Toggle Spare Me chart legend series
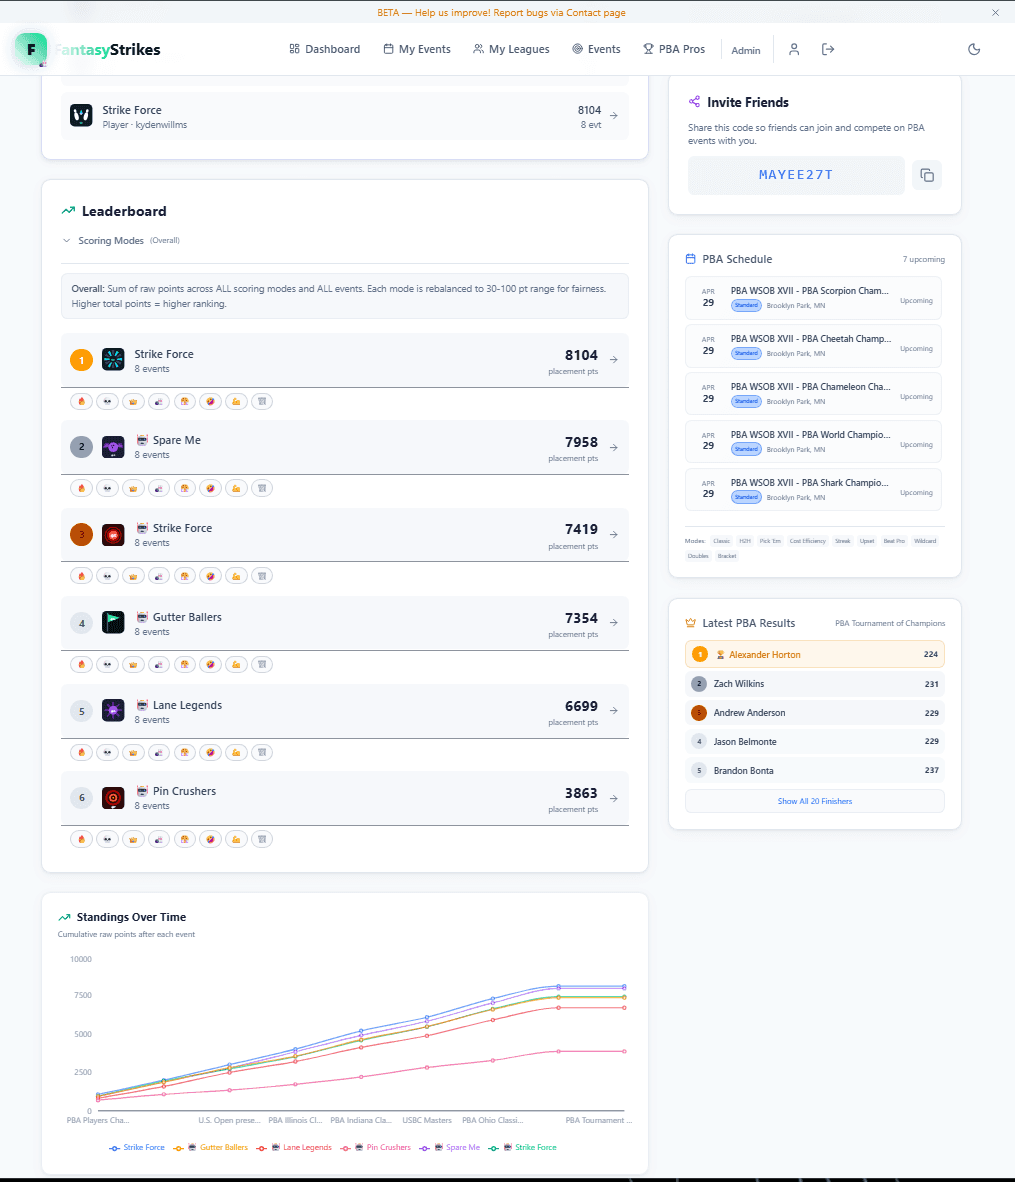This screenshot has height=1182, width=1015. [450, 1147]
